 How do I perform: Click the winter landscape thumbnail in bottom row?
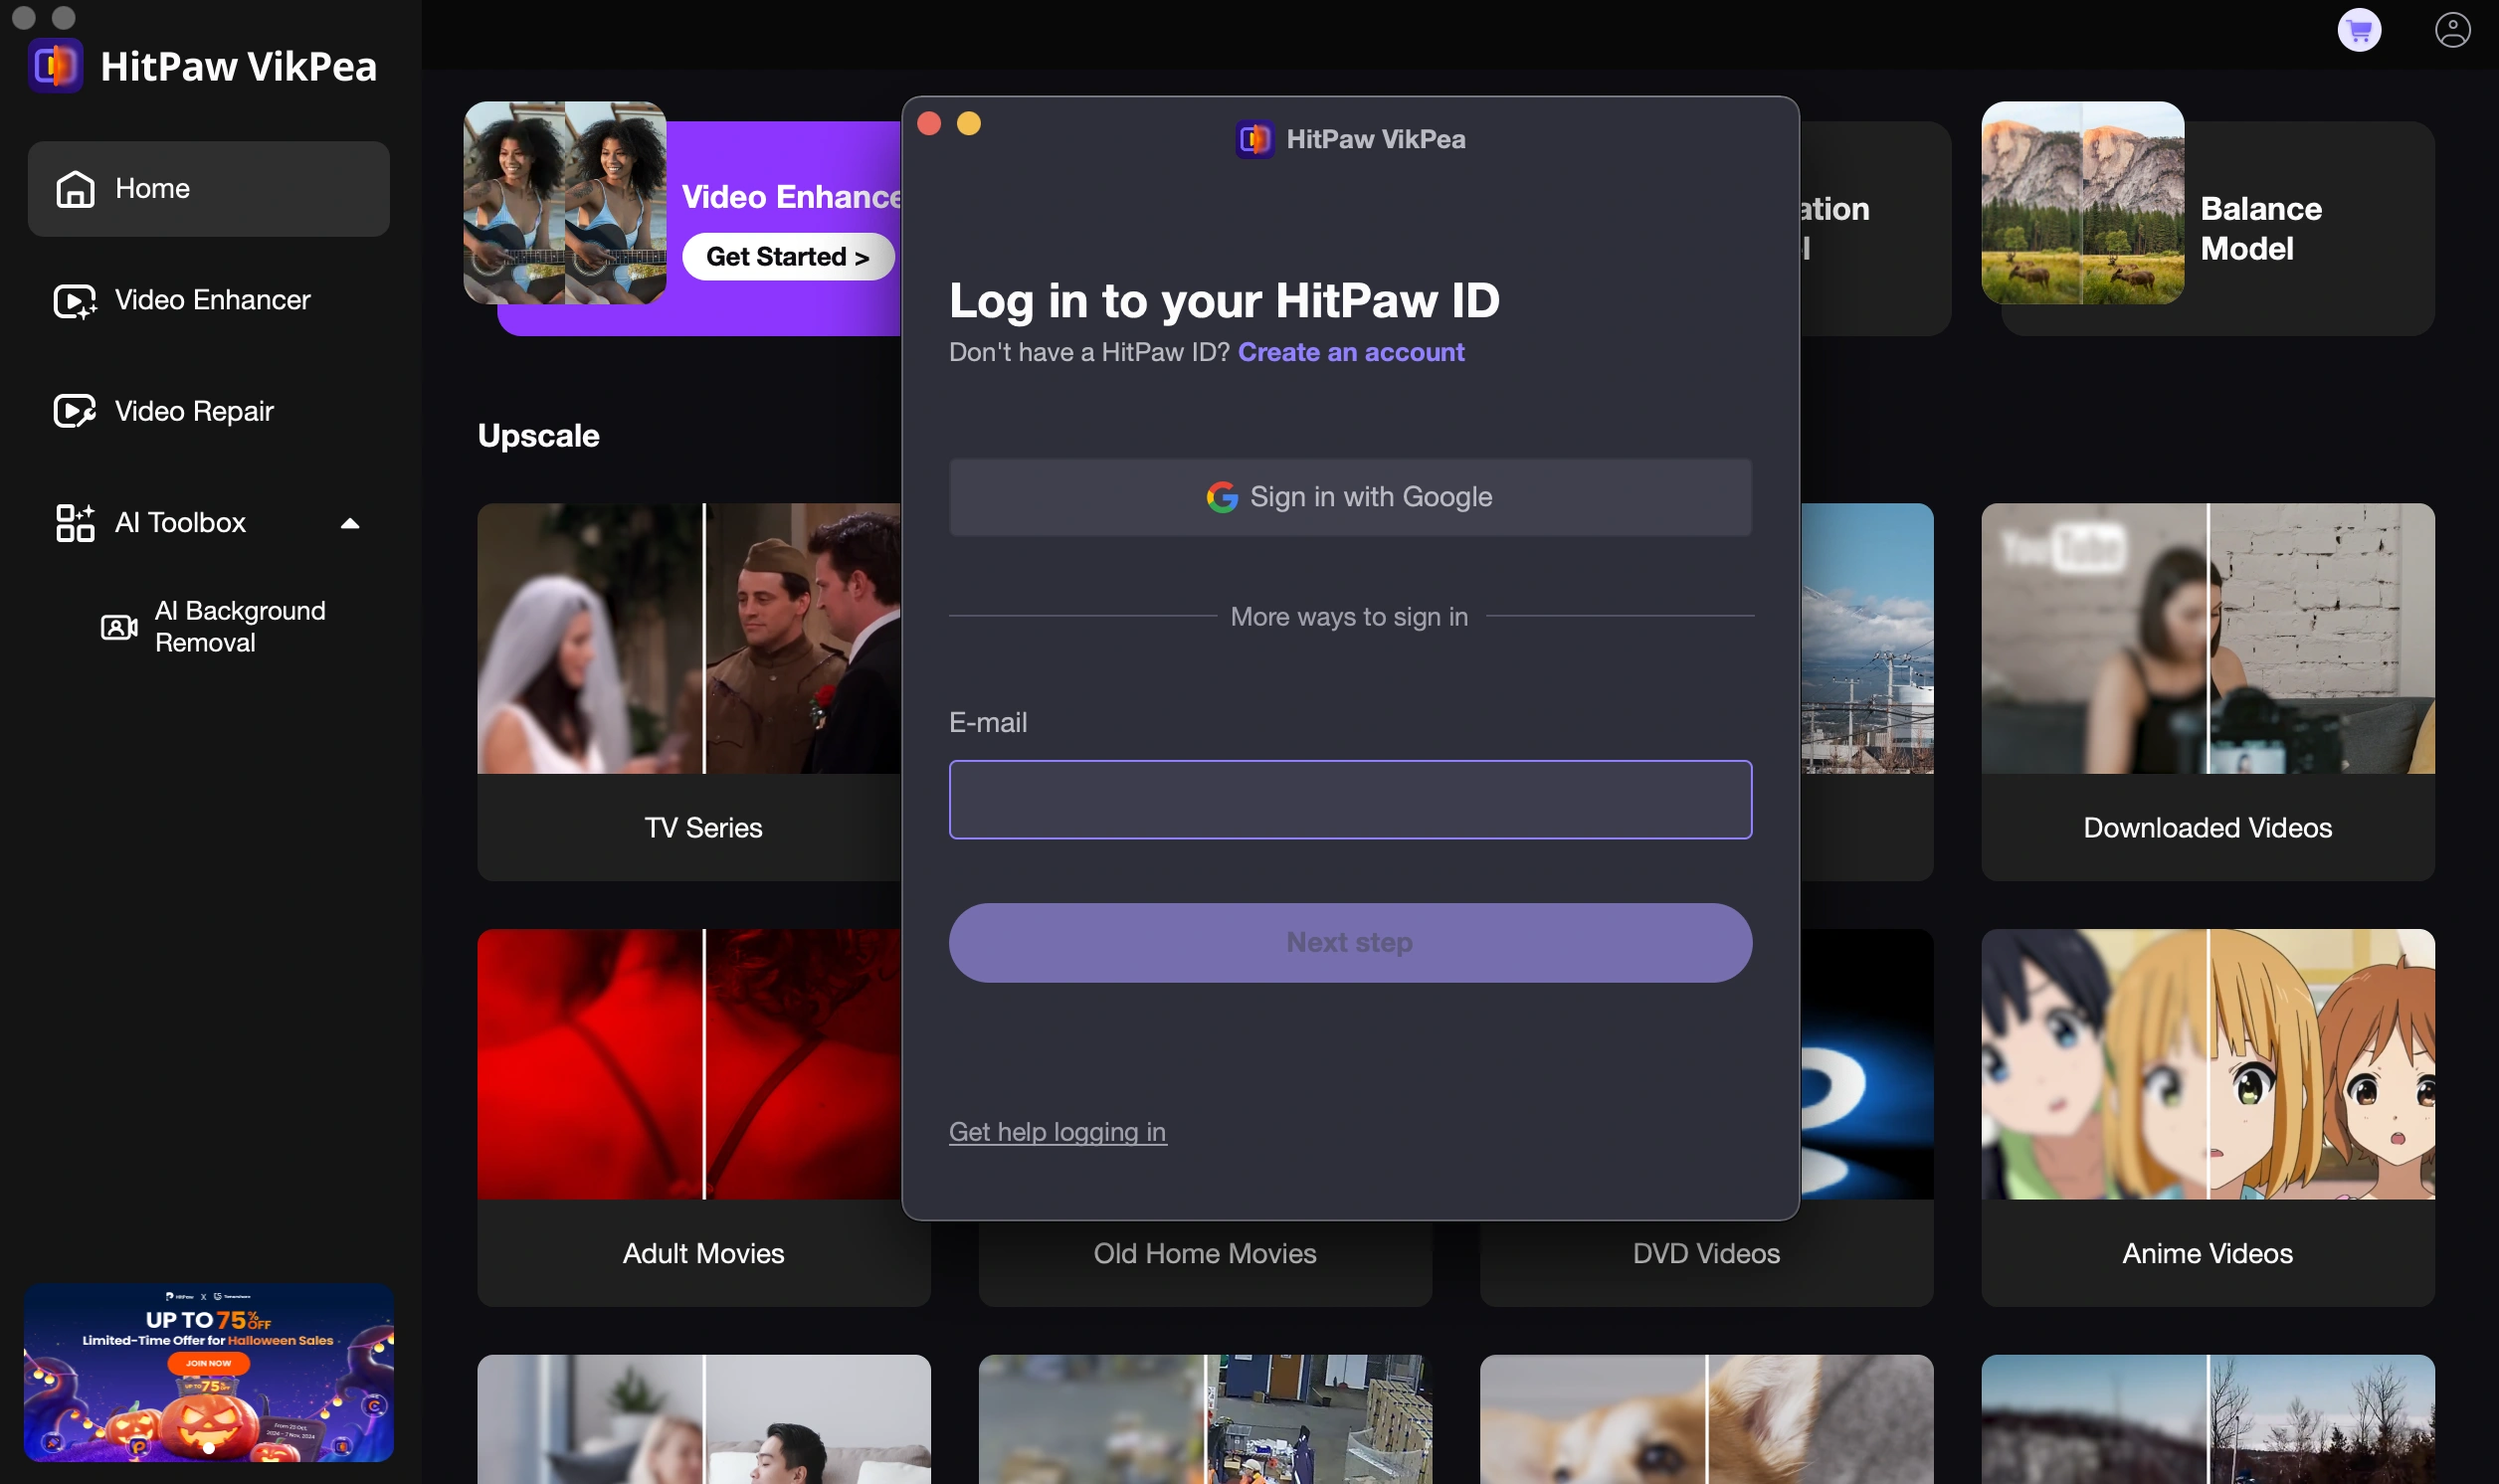tap(2208, 1419)
